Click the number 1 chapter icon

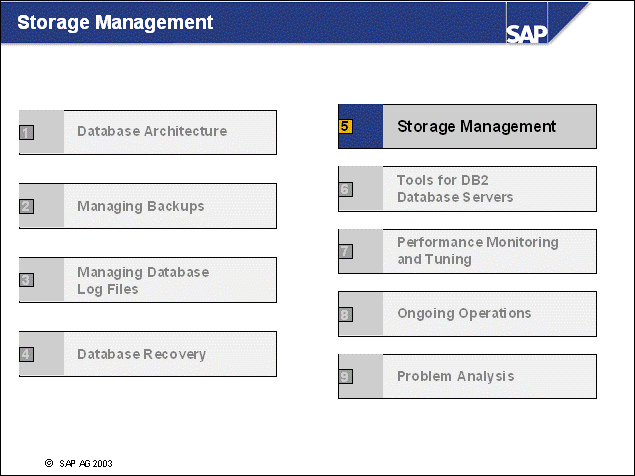click(27, 132)
